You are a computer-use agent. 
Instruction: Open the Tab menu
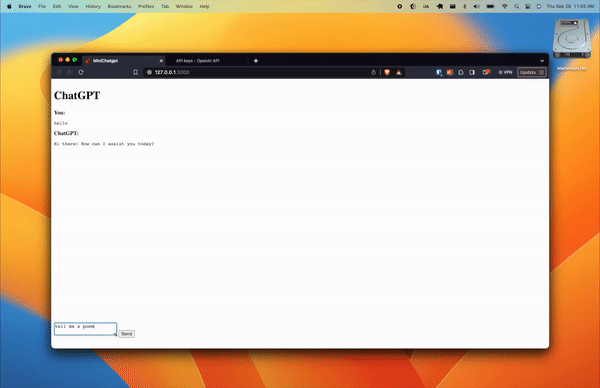(x=165, y=7)
